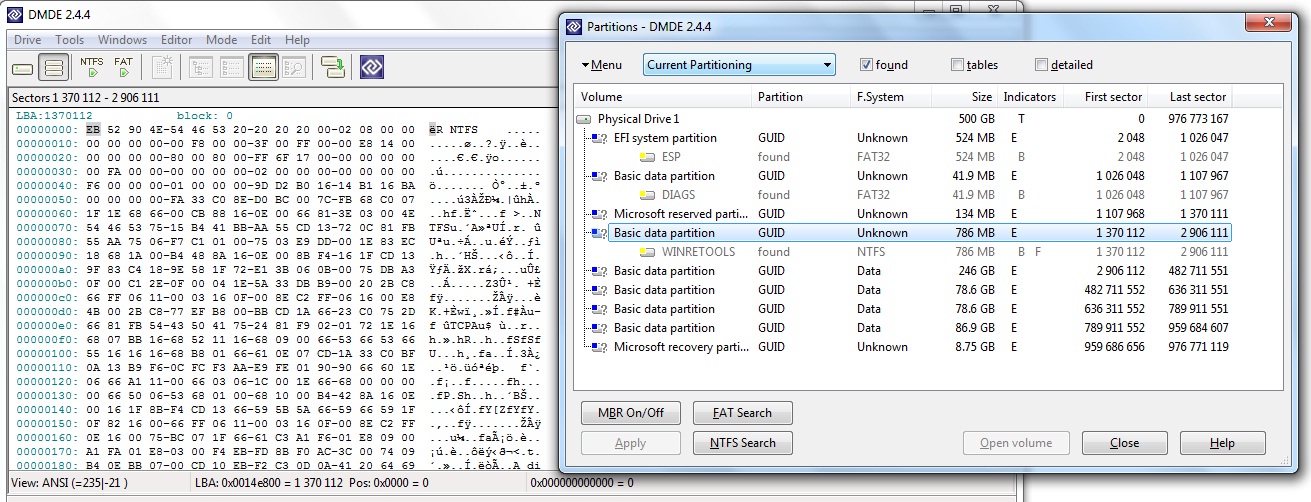Sort by the F.System column header
Viewport: 1311px width, 502px height.
coord(892,97)
